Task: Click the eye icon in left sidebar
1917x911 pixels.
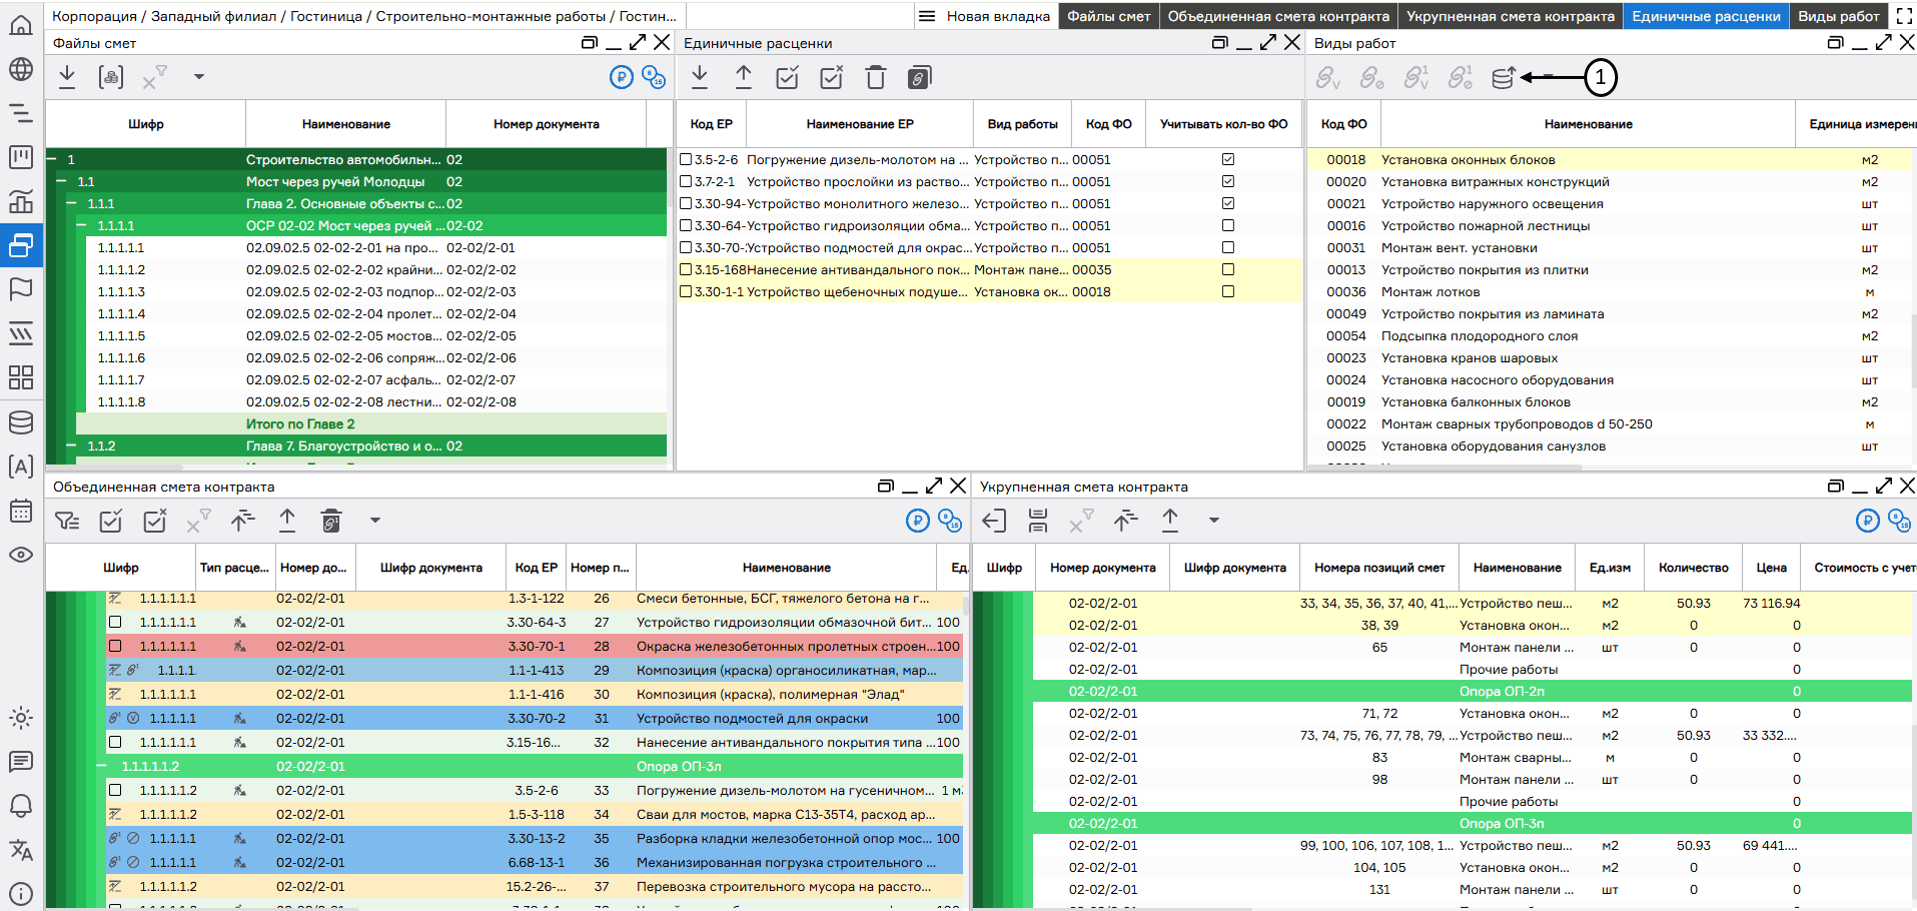Action: (x=21, y=555)
